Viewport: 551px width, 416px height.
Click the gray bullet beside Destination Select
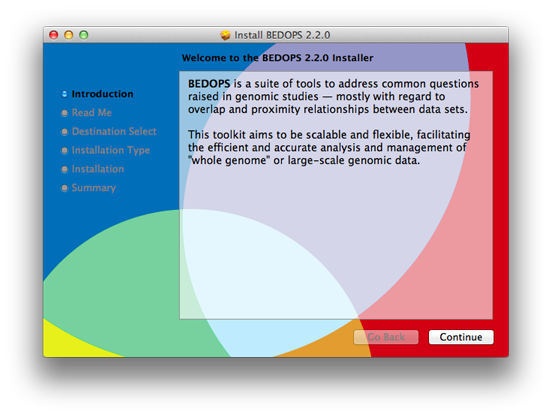point(64,132)
